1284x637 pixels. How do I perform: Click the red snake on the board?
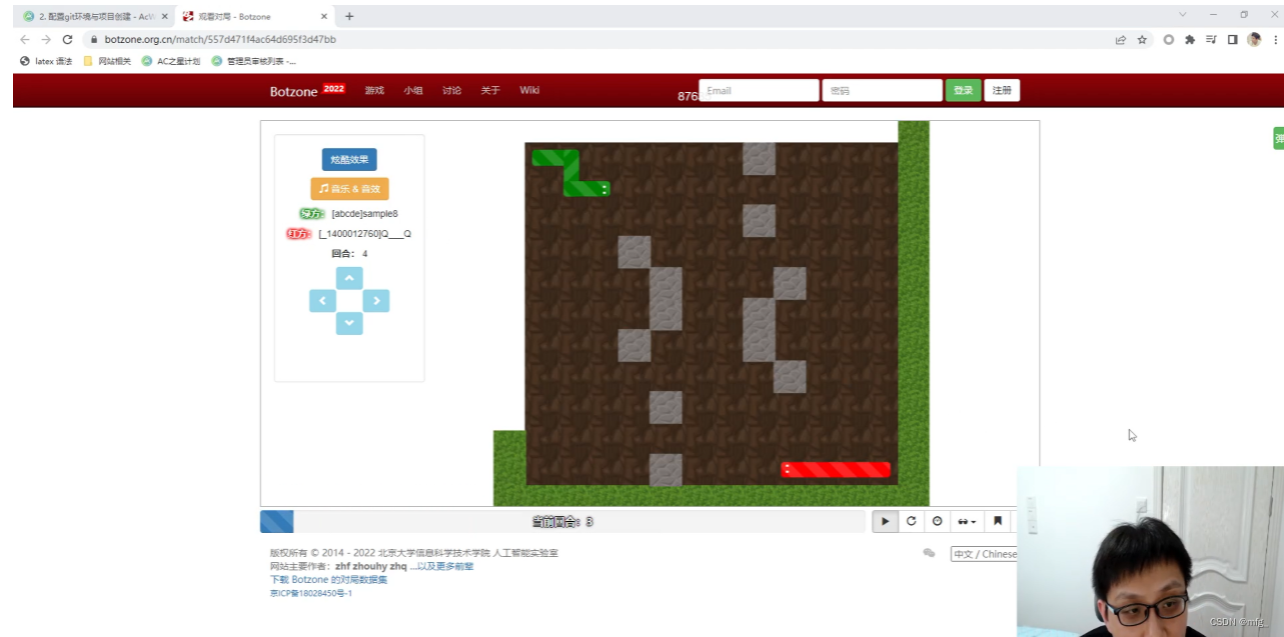[x=836, y=469]
